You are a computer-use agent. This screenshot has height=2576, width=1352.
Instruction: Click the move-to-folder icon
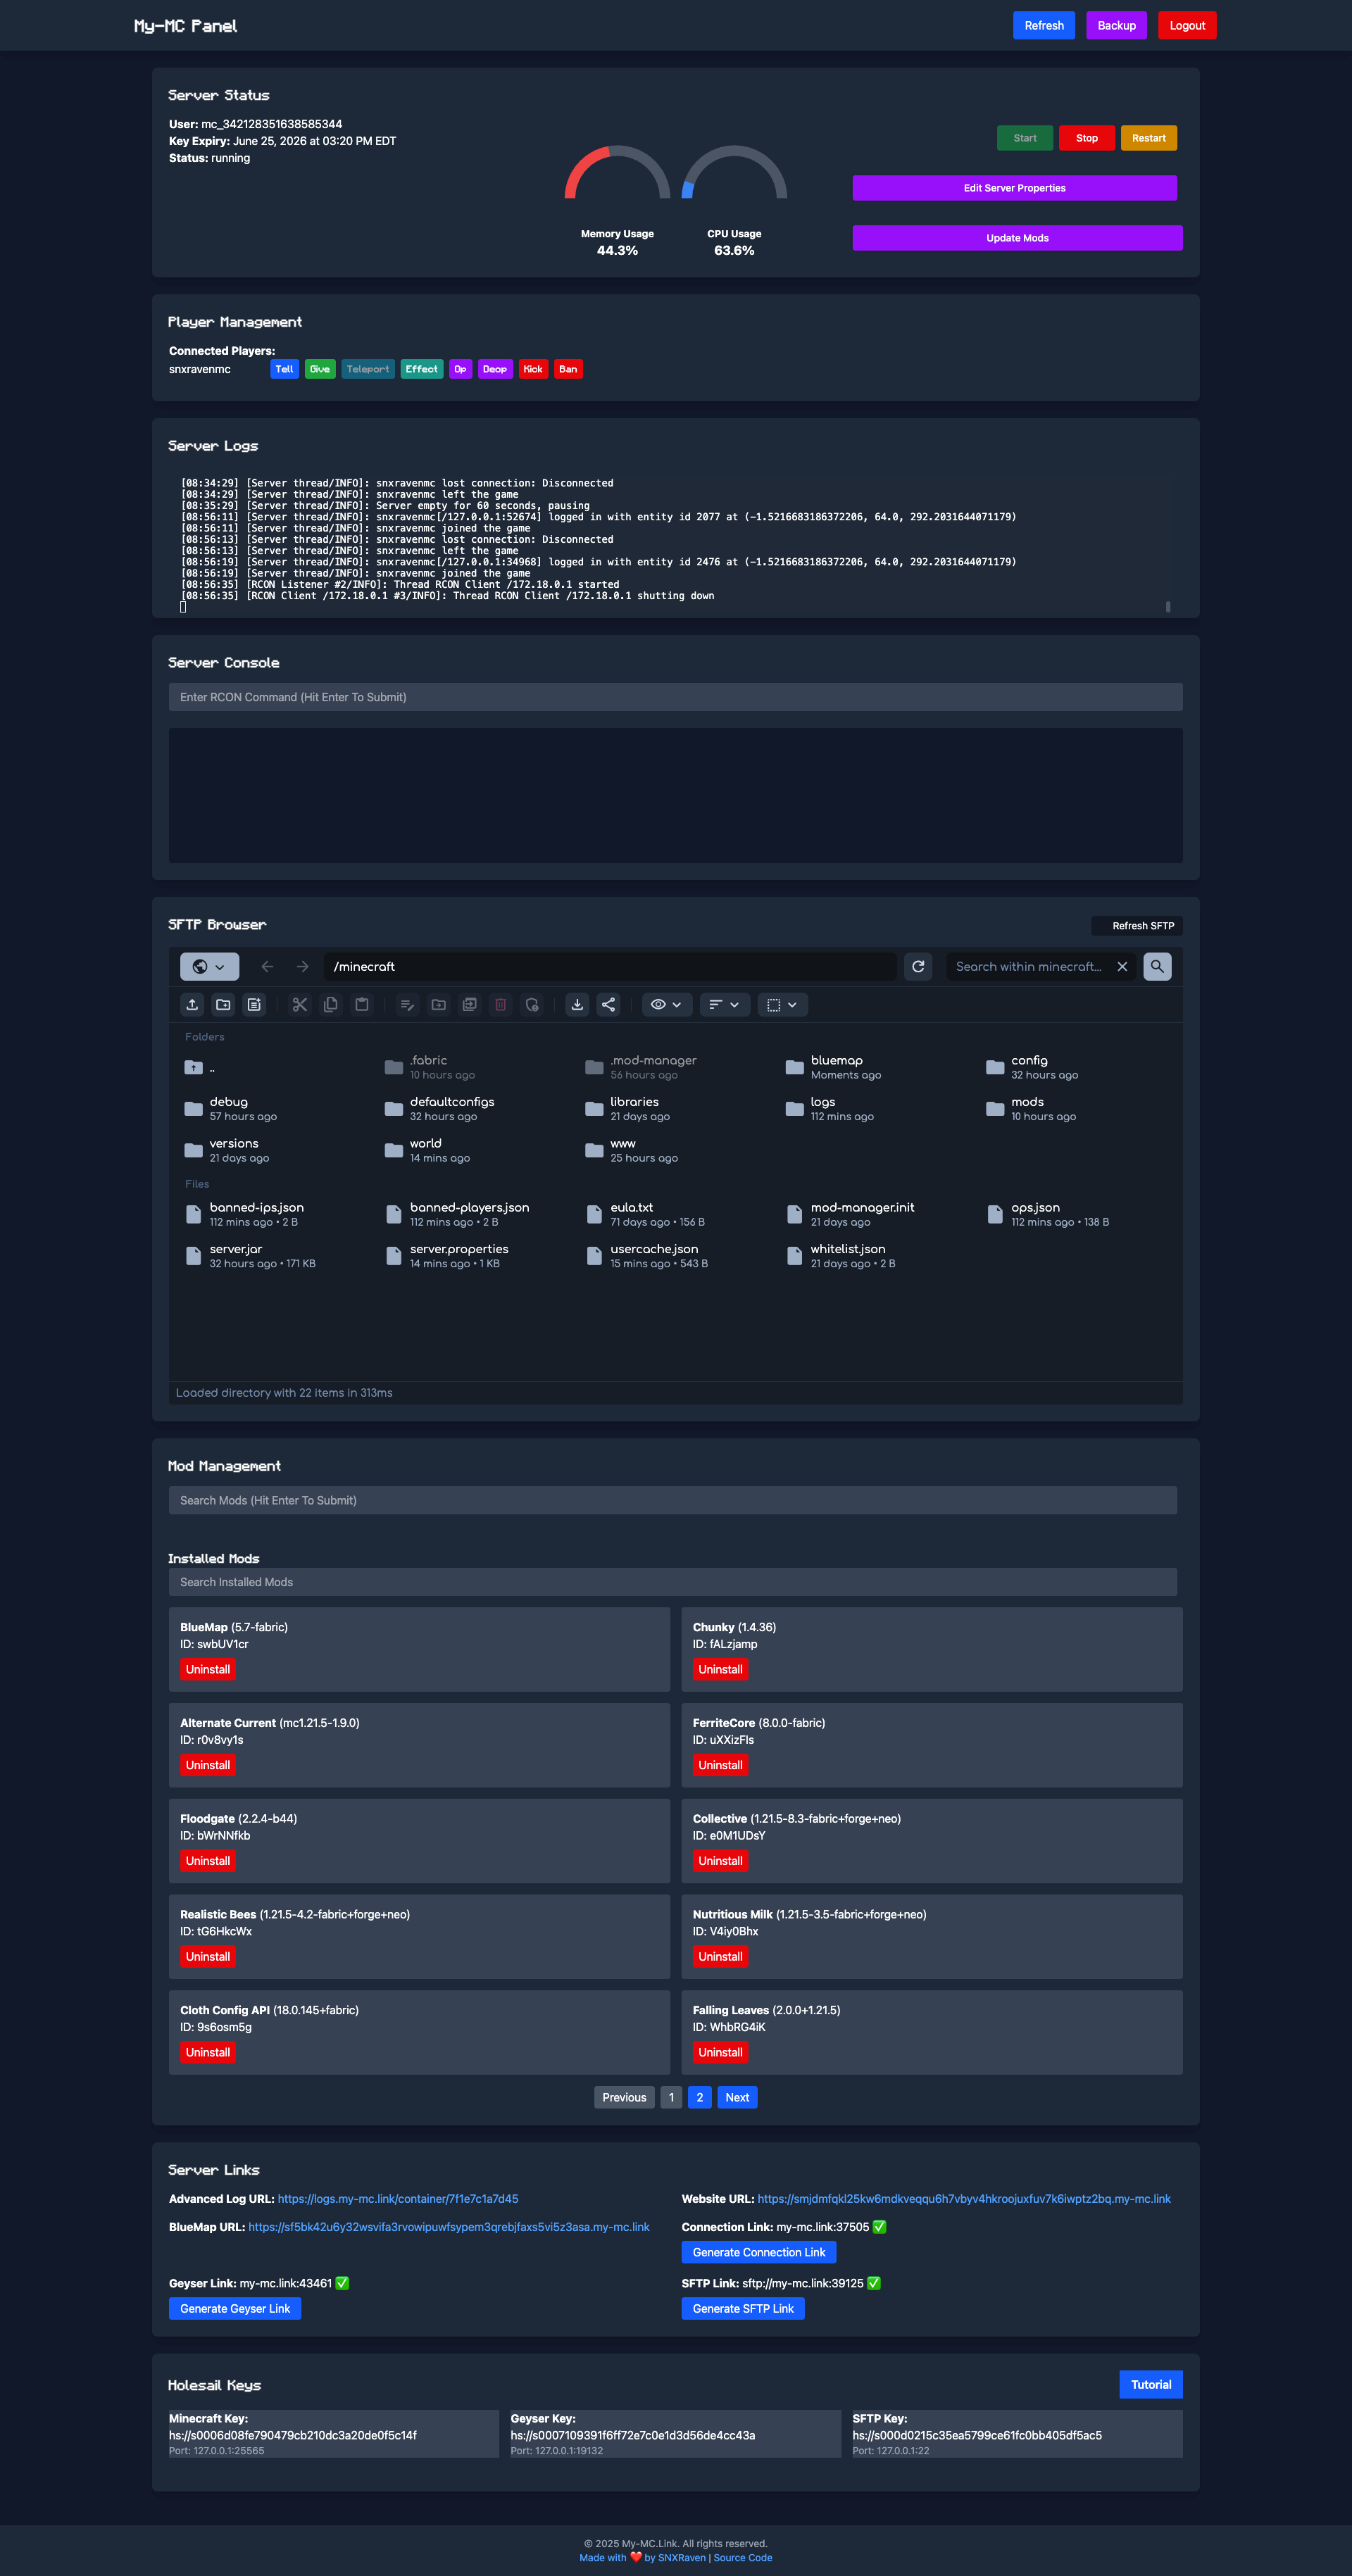[438, 1004]
